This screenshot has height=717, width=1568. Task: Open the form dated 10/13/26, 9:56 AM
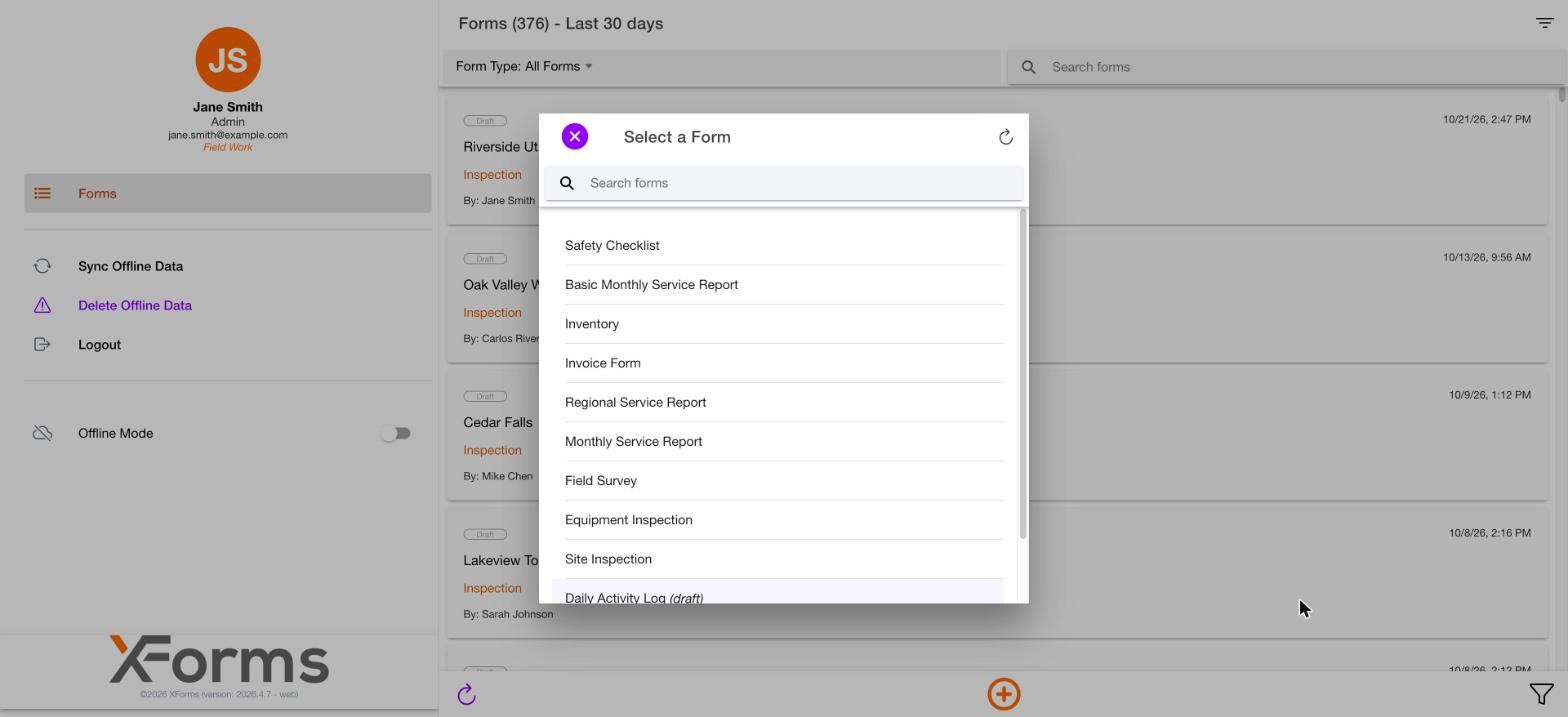[x=997, y=299]
